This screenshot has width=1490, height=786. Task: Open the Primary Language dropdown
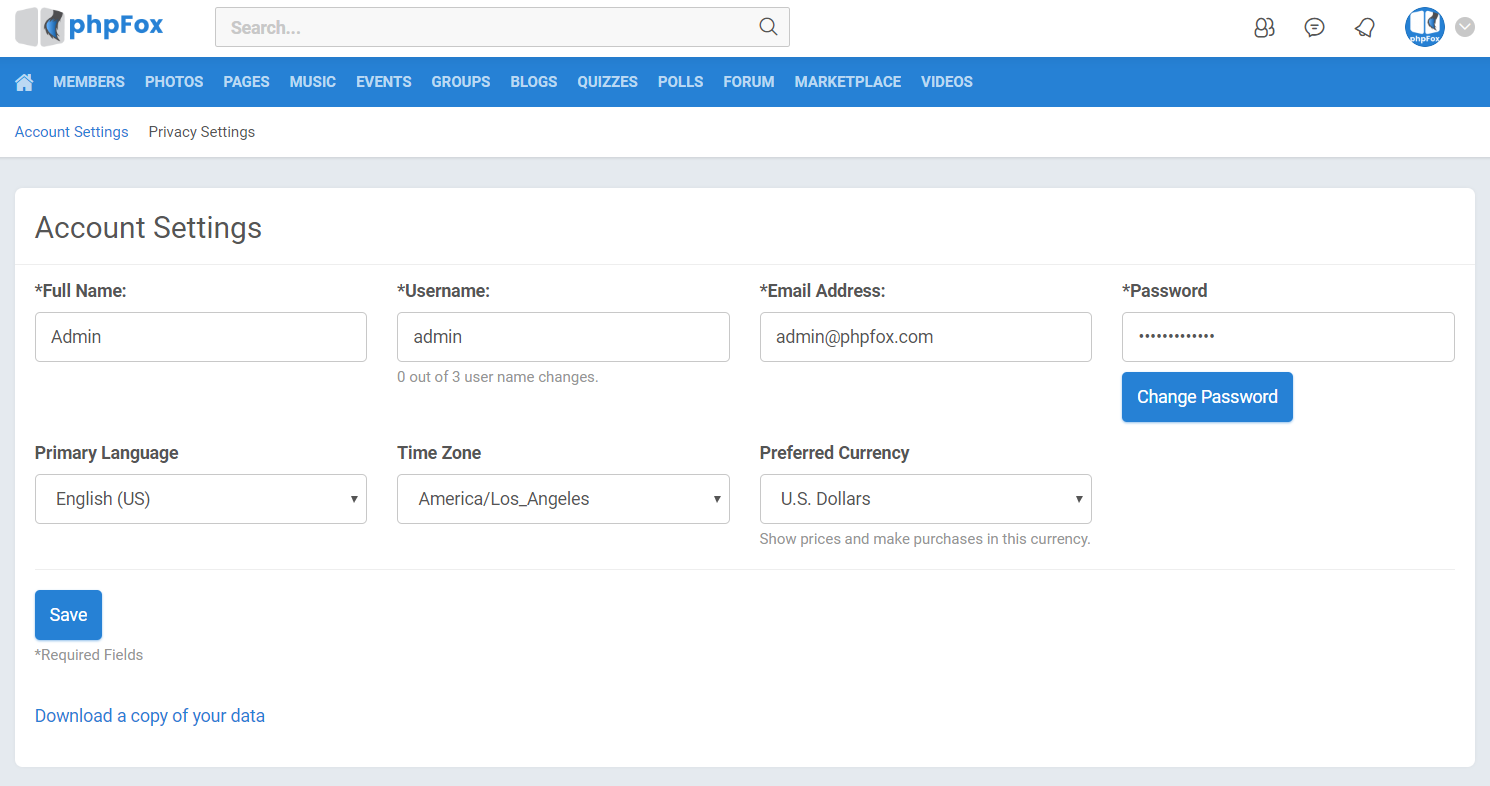(200, 499)
